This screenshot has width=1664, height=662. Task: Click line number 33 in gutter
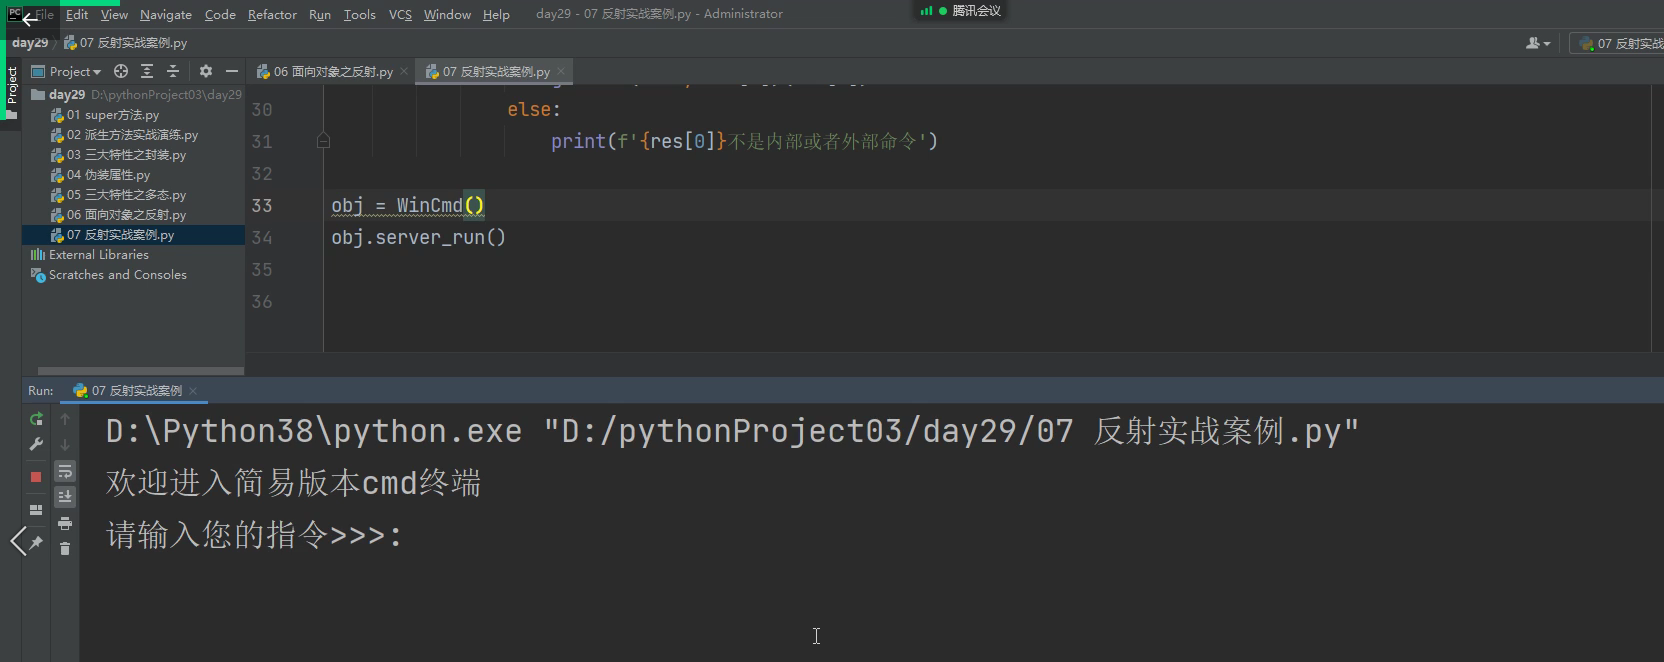point(262,205)
